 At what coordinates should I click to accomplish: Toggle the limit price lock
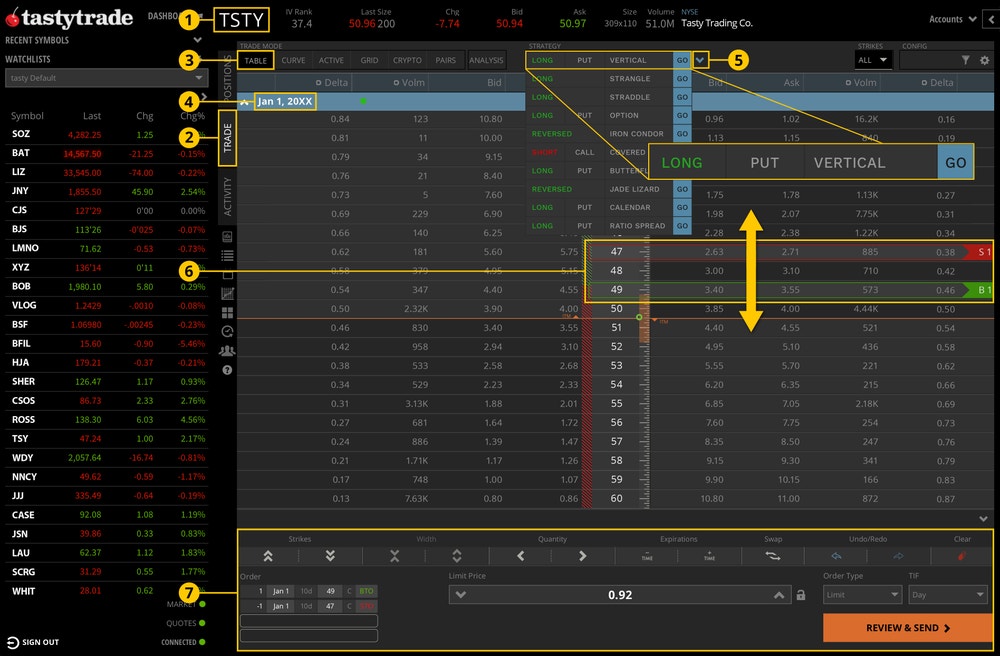point(800,595)
